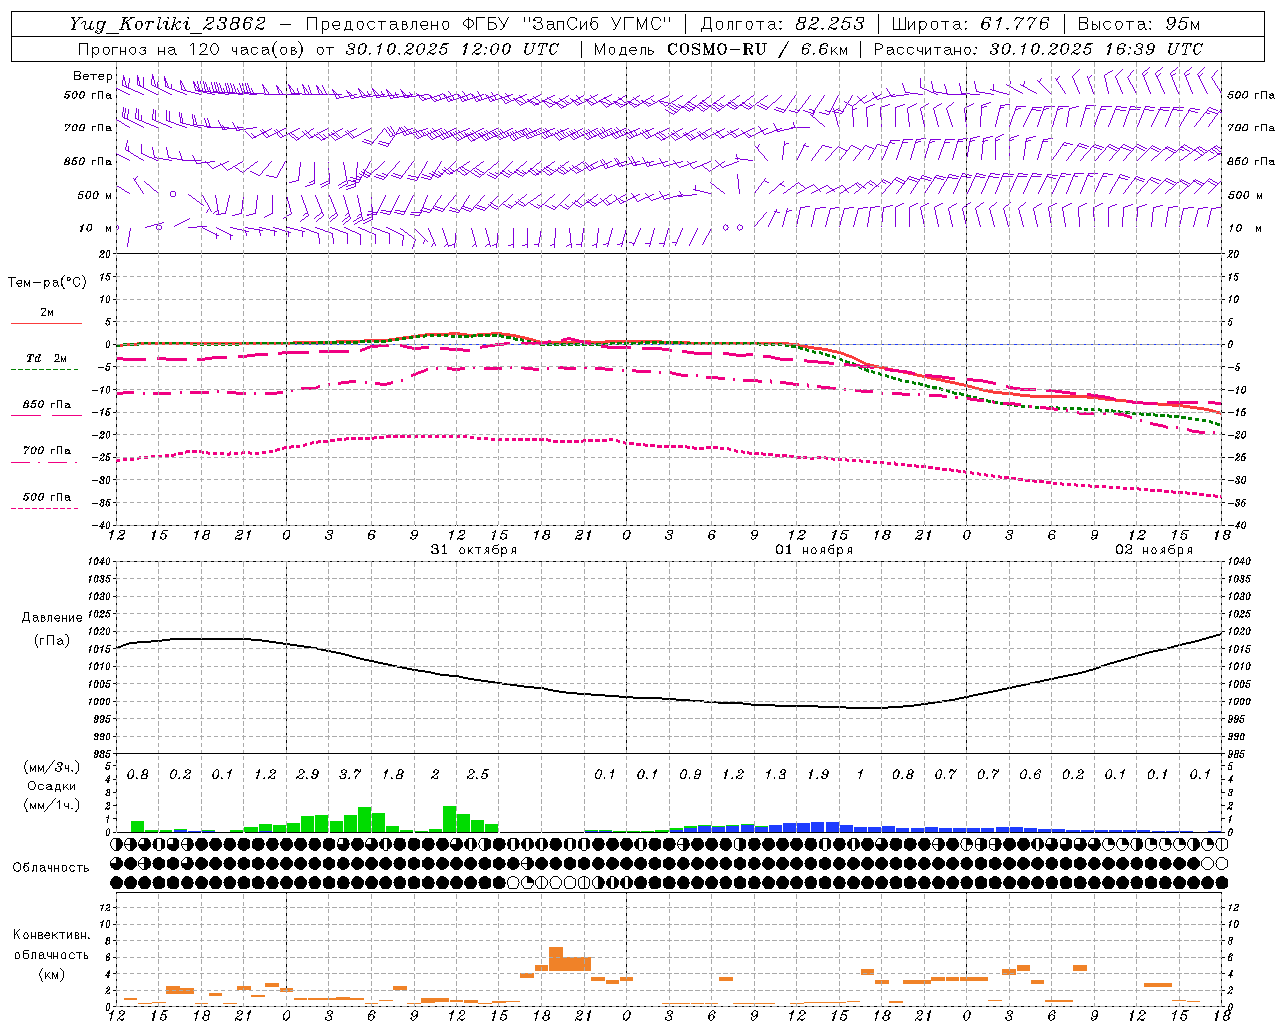Click the Тем-ра(°C) temperature label
1280x1024 pixels.
point(47,283)
